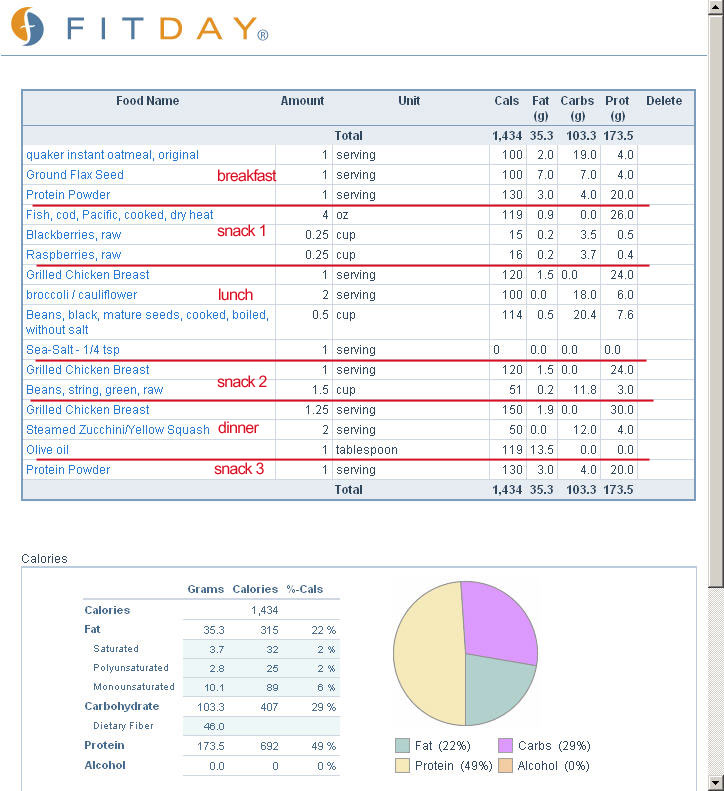Select the Protein (49%) legend swatch

pyautogui.click(x=402, y=766)
